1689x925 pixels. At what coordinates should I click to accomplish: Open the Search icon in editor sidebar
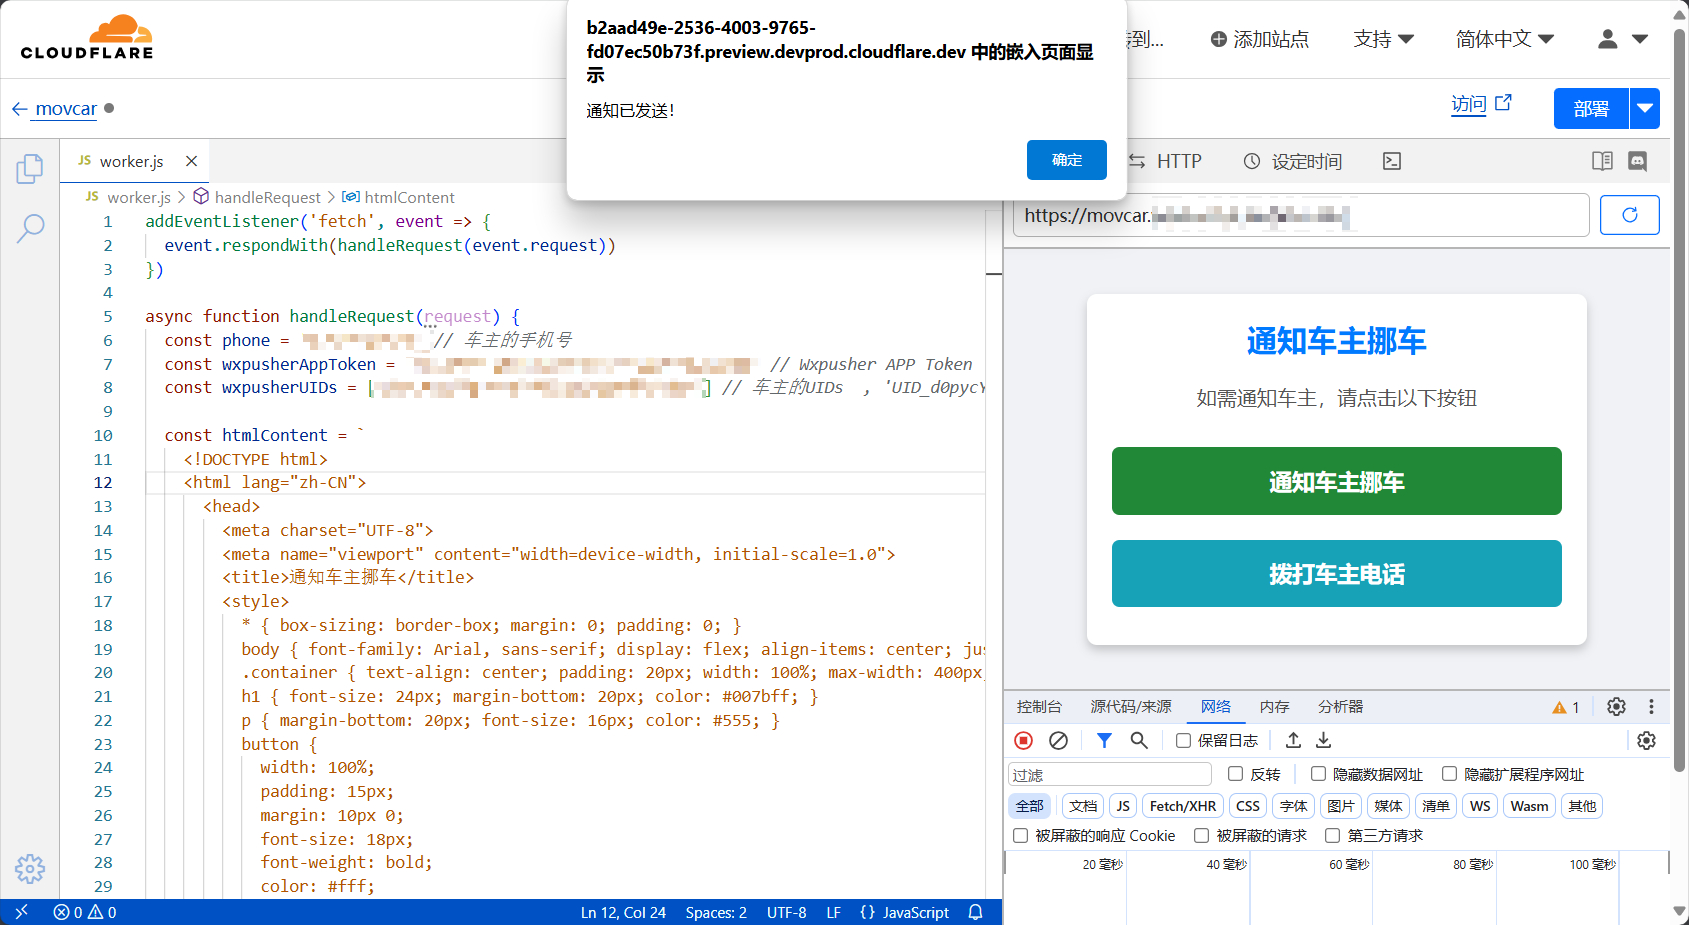pyautogui.click(x=30, y=229)
